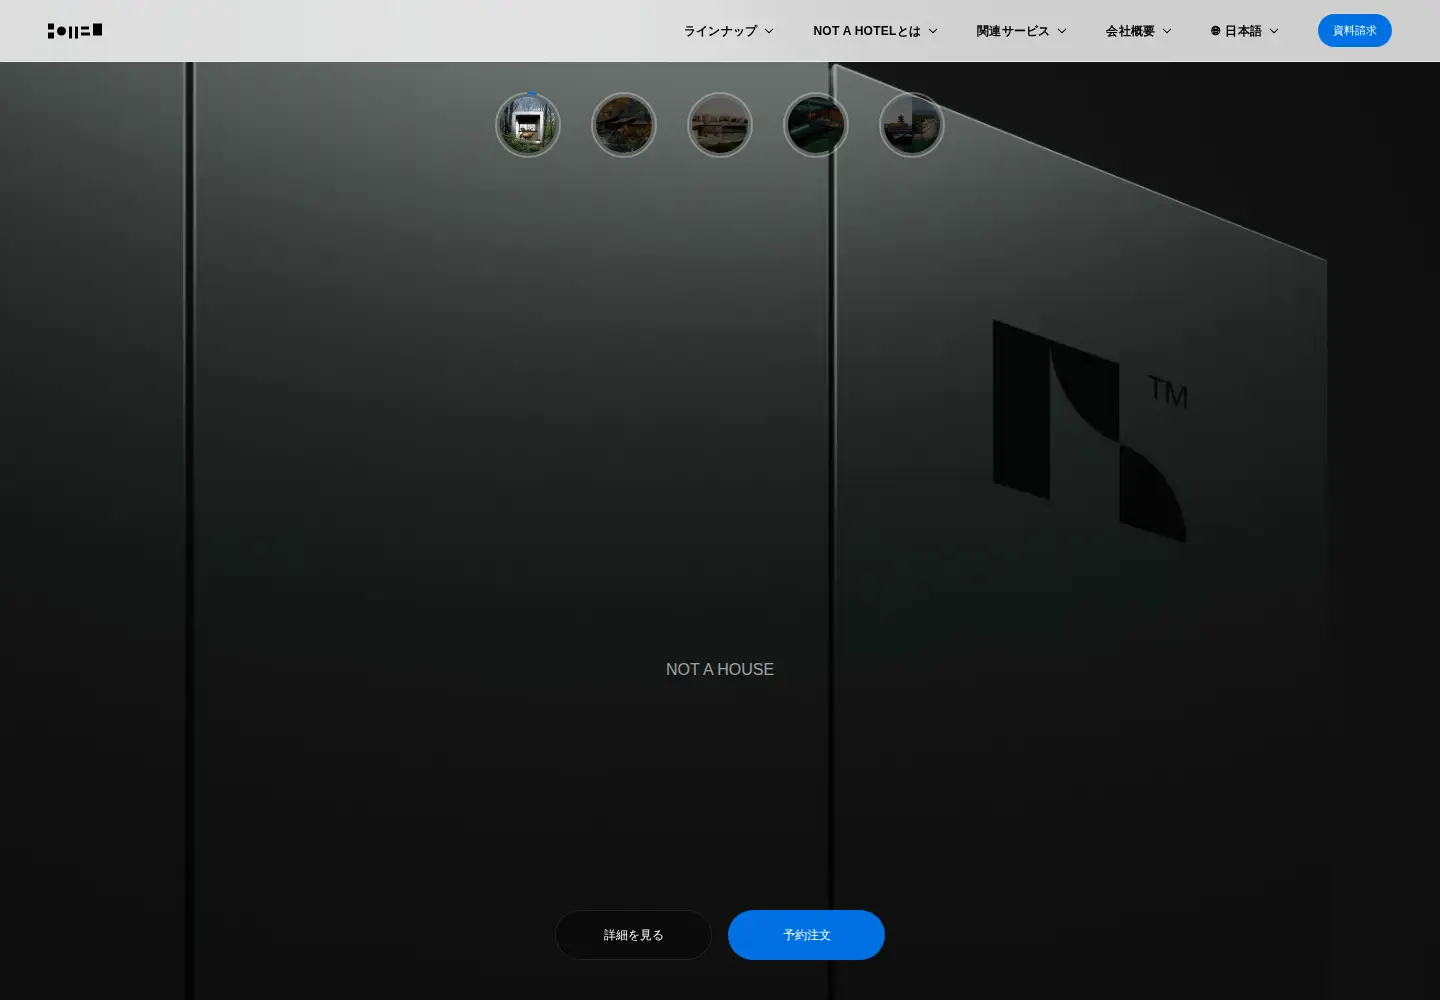The width and height of the screenshot is (1440, 1000).
Task: Select the fifth slide thumbnail with pagoda
Action: point(912,125)
